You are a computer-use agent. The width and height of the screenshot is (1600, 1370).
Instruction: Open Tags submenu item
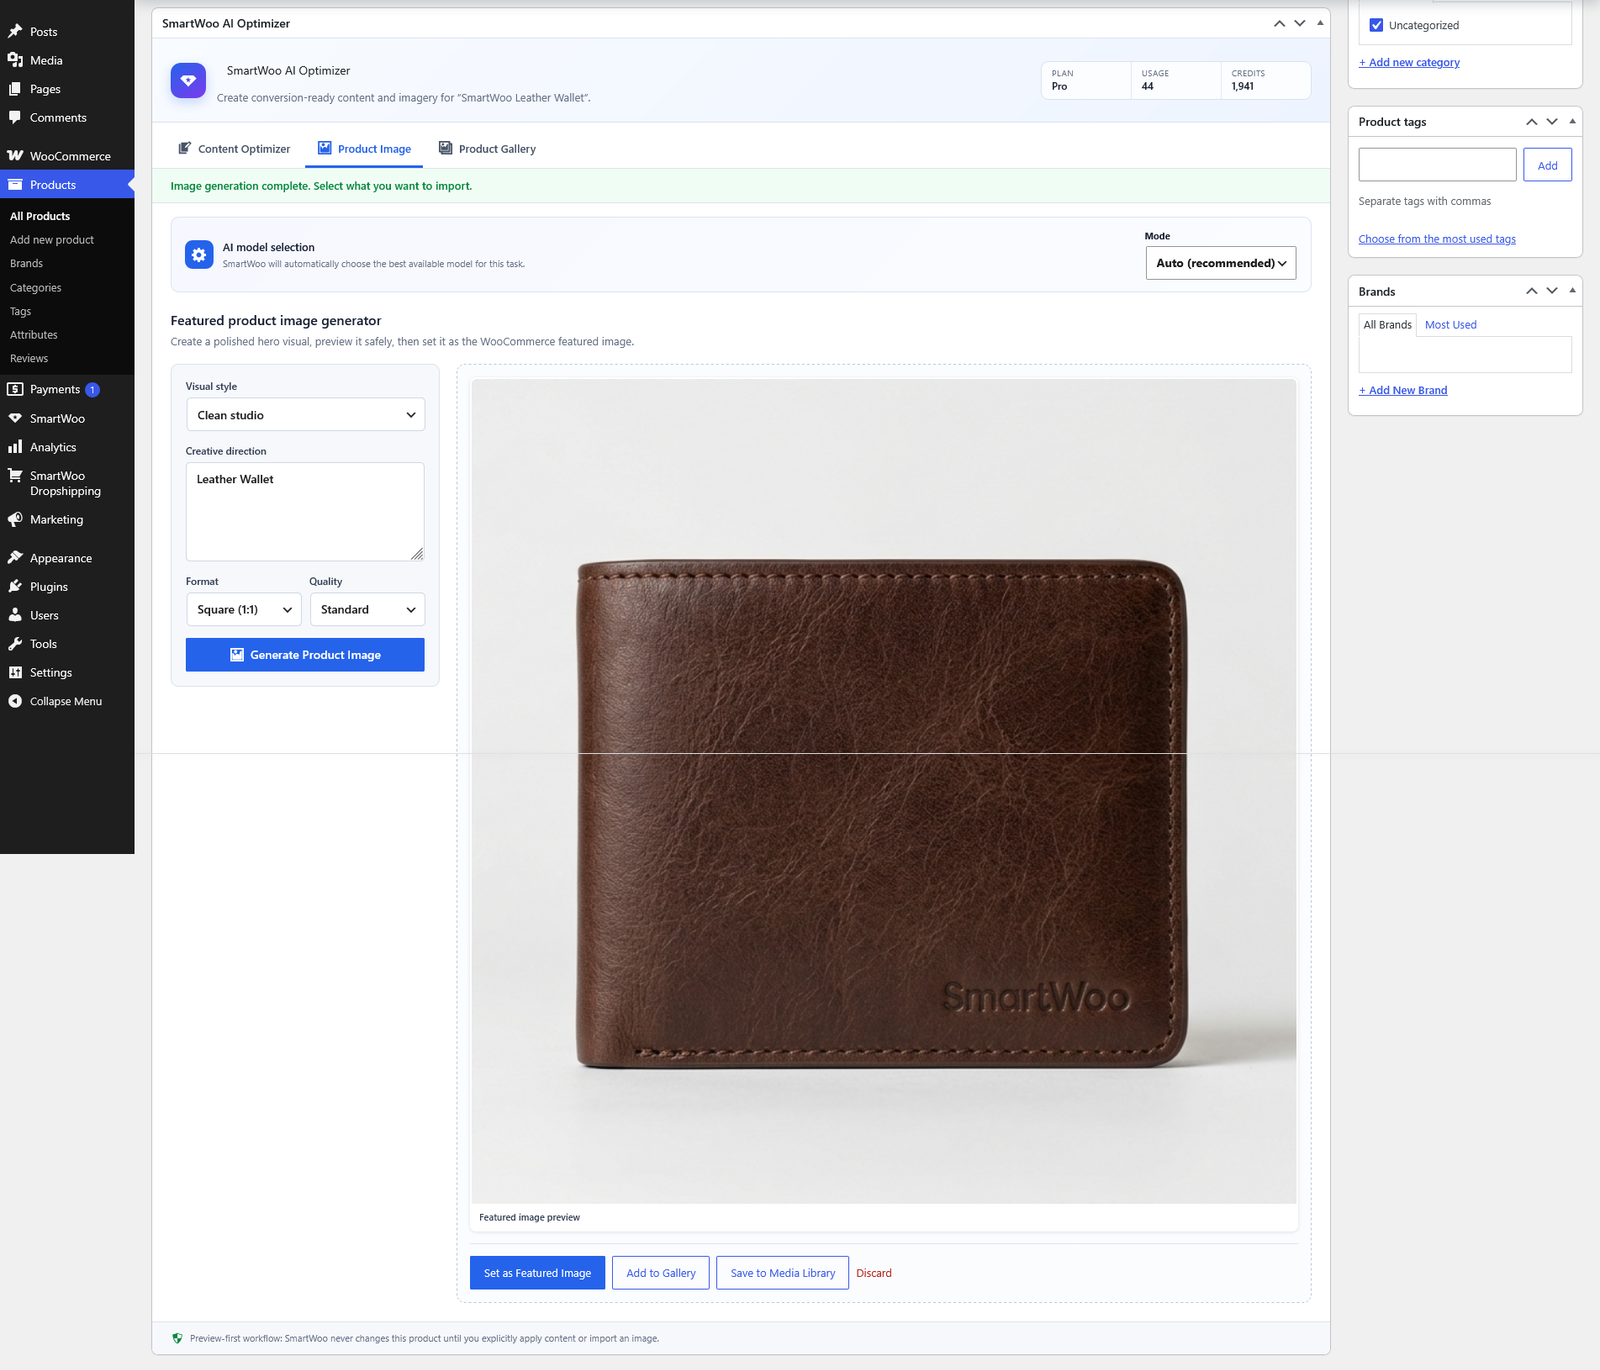click(20, 312)
